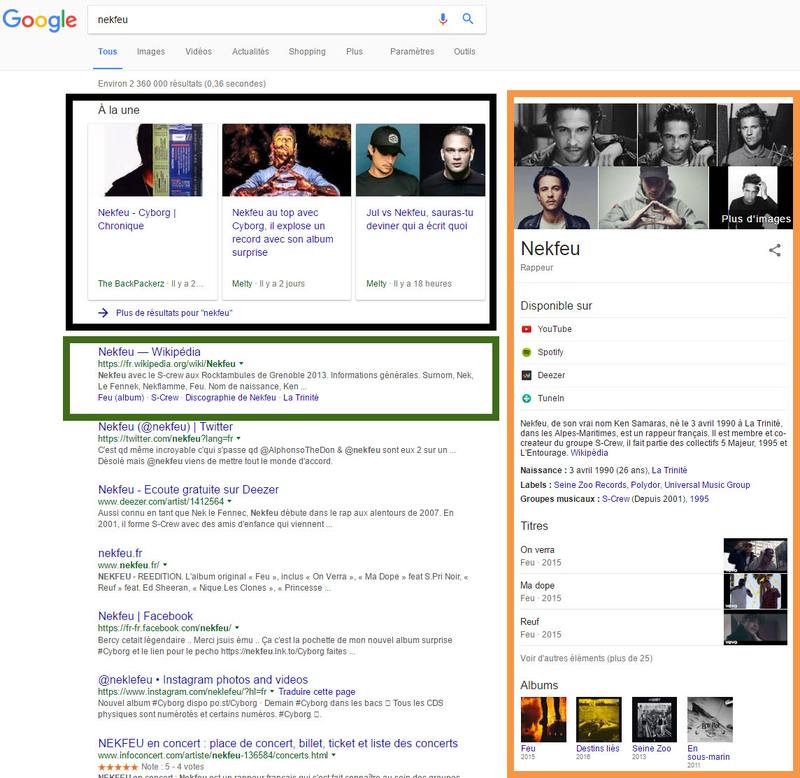Open the S-Crew sitelink under Wikipedia
This screenshot has height=778, width=800.
click(165, 397)
